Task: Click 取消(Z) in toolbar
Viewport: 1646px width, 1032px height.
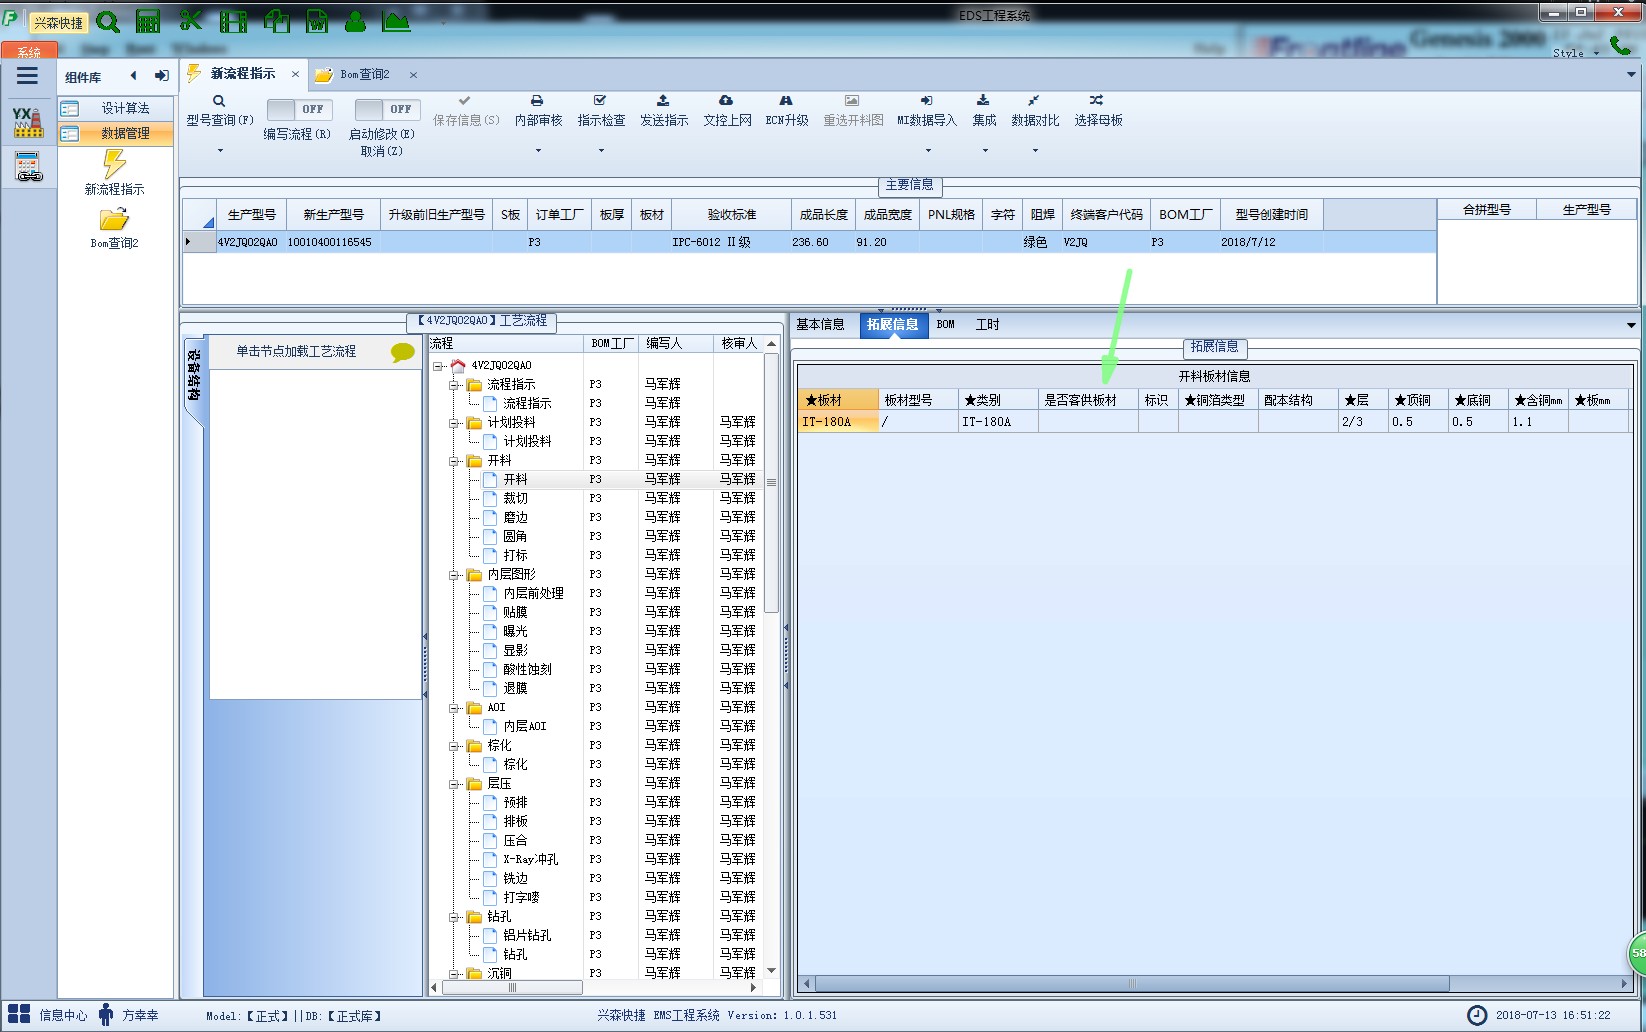Action: coord(381,152)
